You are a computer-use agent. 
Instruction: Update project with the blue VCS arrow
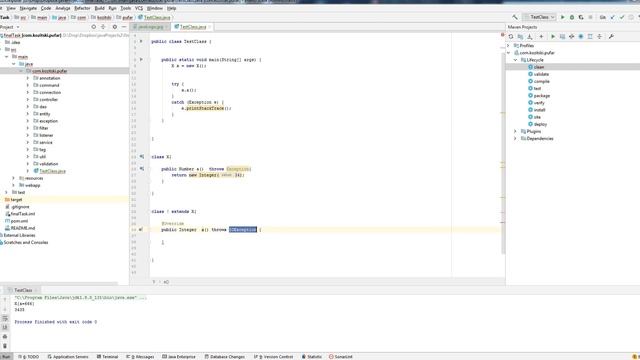click(x=613, y=17)
